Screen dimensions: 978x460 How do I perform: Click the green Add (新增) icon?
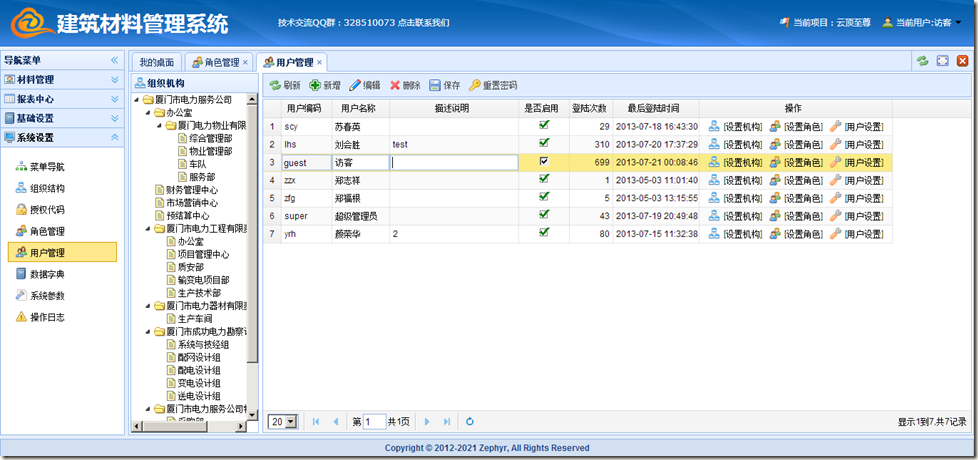[316, 86]
